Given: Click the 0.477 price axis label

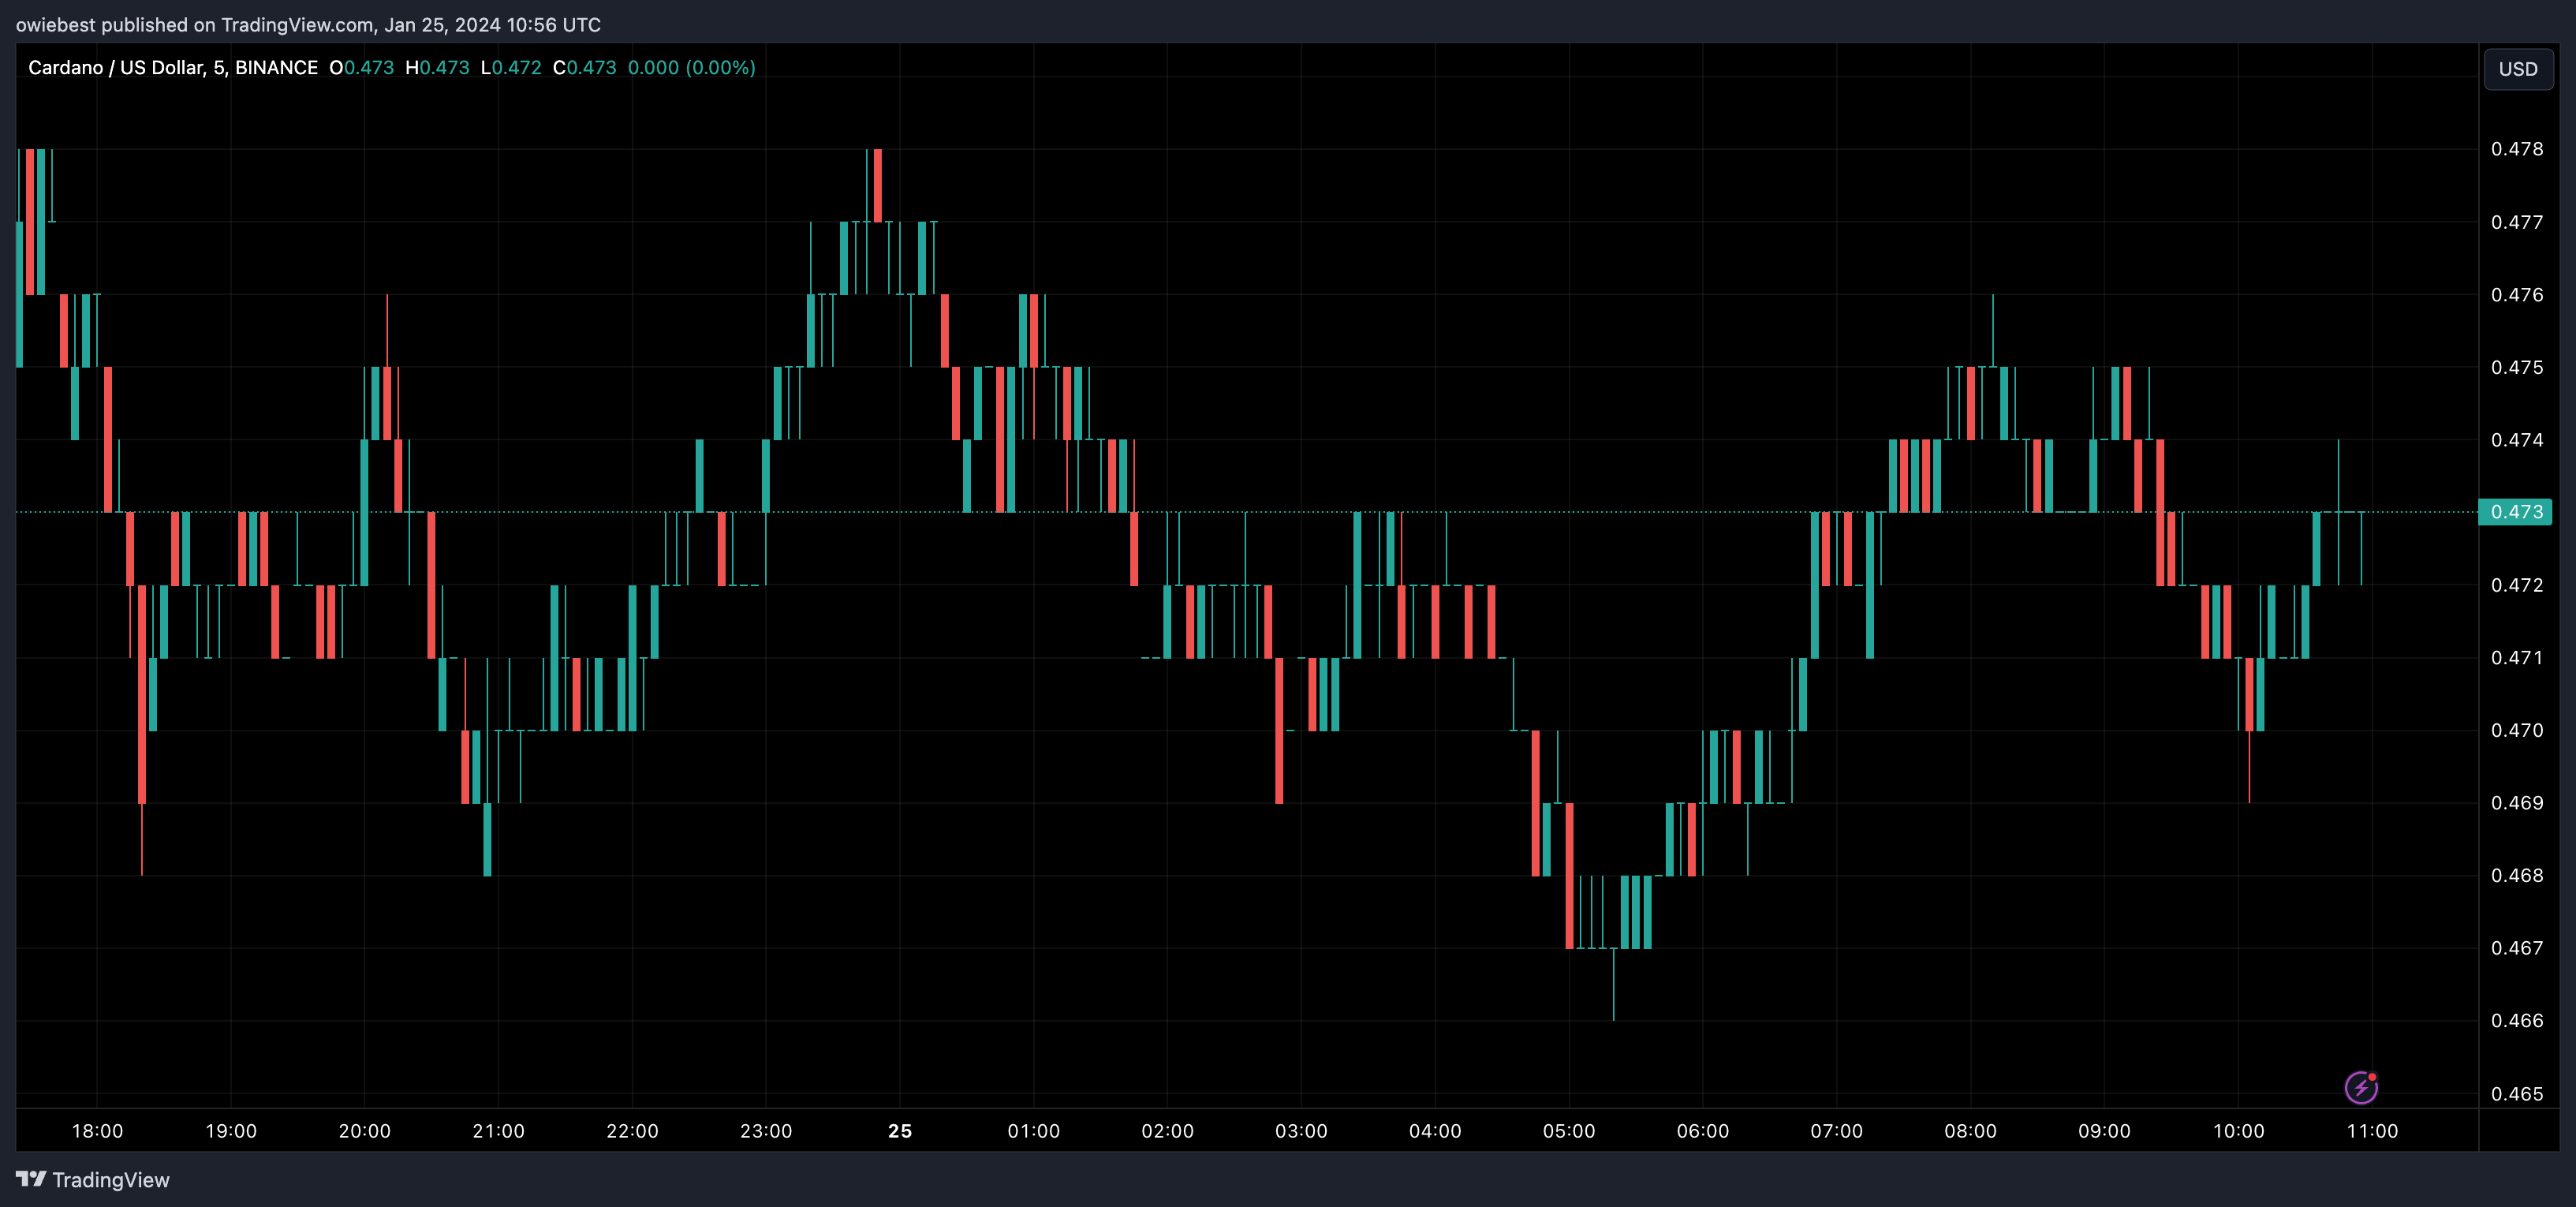Looking at the screenshot, I should tap(2516, 222).
